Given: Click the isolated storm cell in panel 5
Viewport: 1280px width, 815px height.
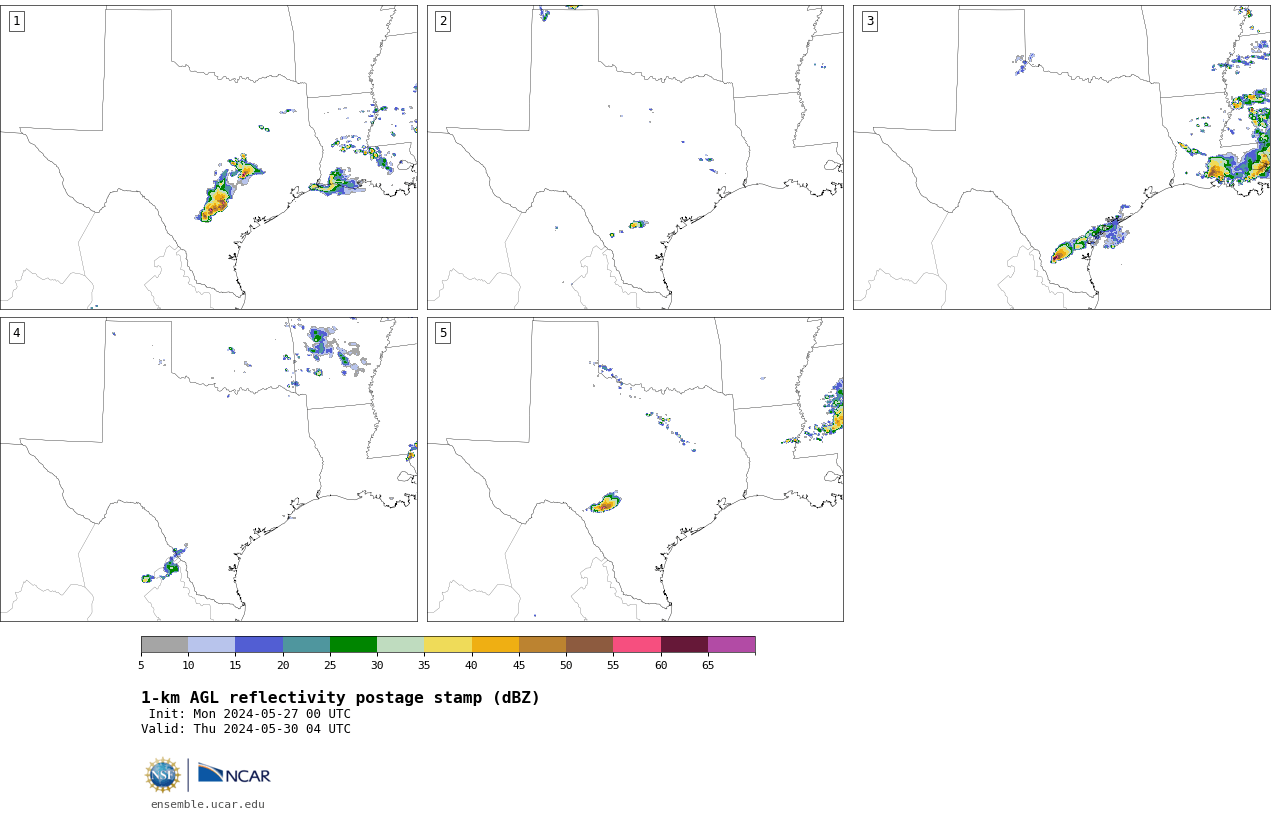Looking at the screenshot, I should pos(604,503).
